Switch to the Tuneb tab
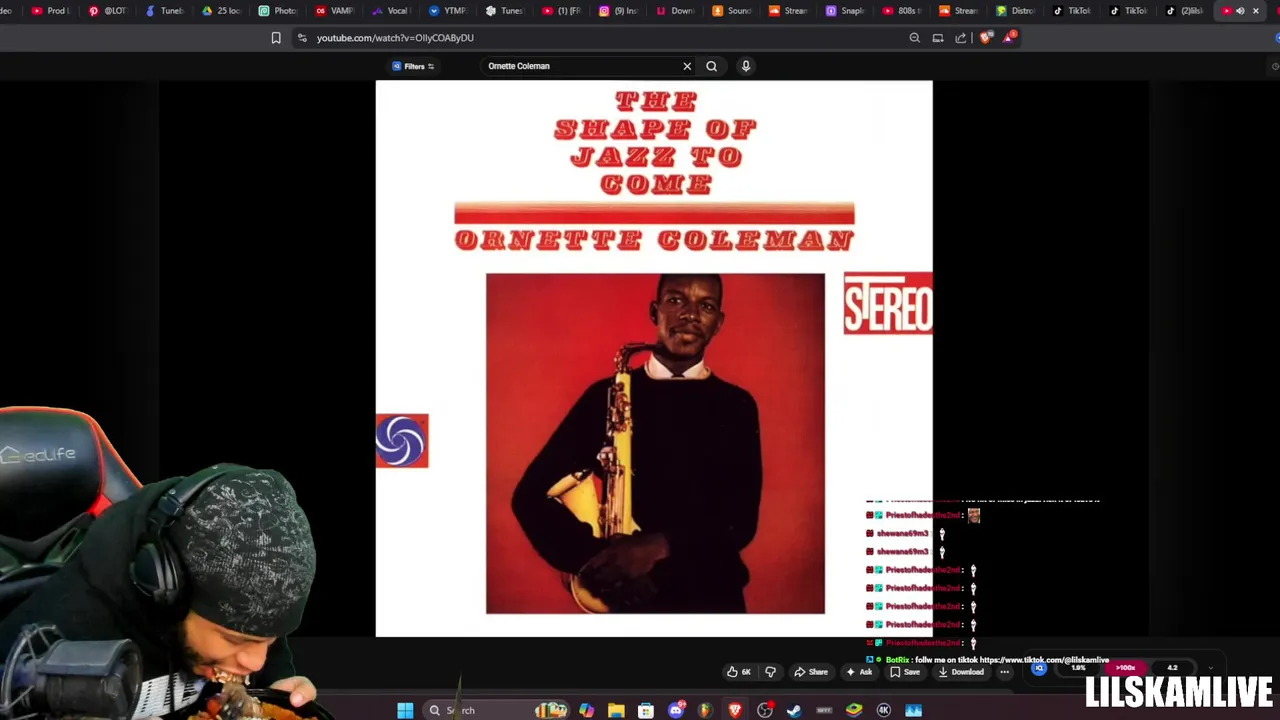The image size is (1280, 720). click(x=165, y=11)
